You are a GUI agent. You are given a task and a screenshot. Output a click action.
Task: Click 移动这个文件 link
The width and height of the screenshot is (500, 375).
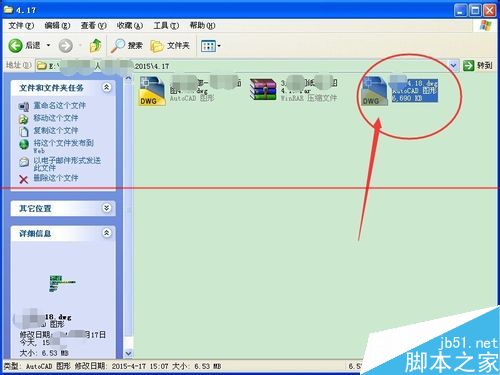(56, 118)
